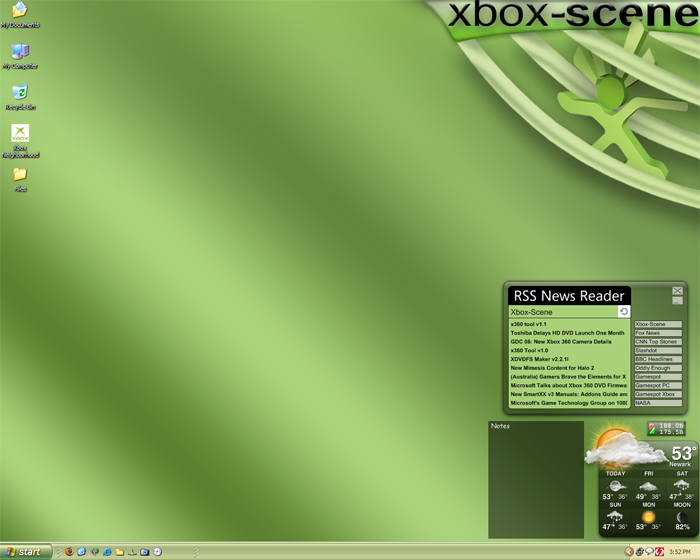
Task: Open 'New Mimesis Content for Halo 2'
Action: 552,368
